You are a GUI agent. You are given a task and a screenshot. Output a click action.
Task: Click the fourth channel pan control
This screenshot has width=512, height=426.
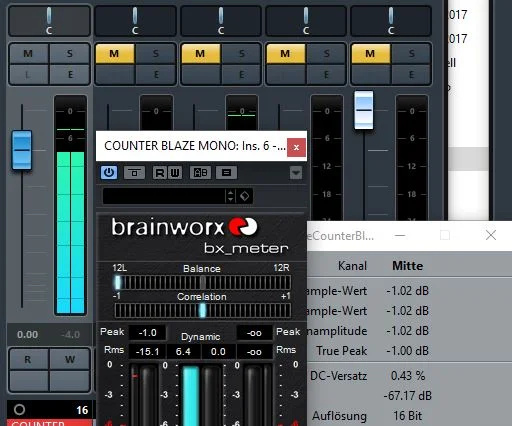tap(306, 21)
